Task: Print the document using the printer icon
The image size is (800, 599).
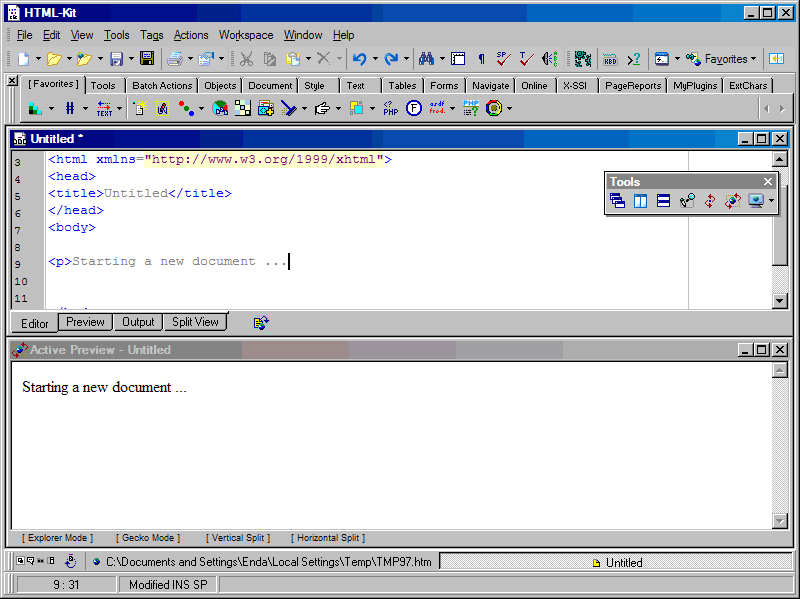Action: [x=175, y=59]
